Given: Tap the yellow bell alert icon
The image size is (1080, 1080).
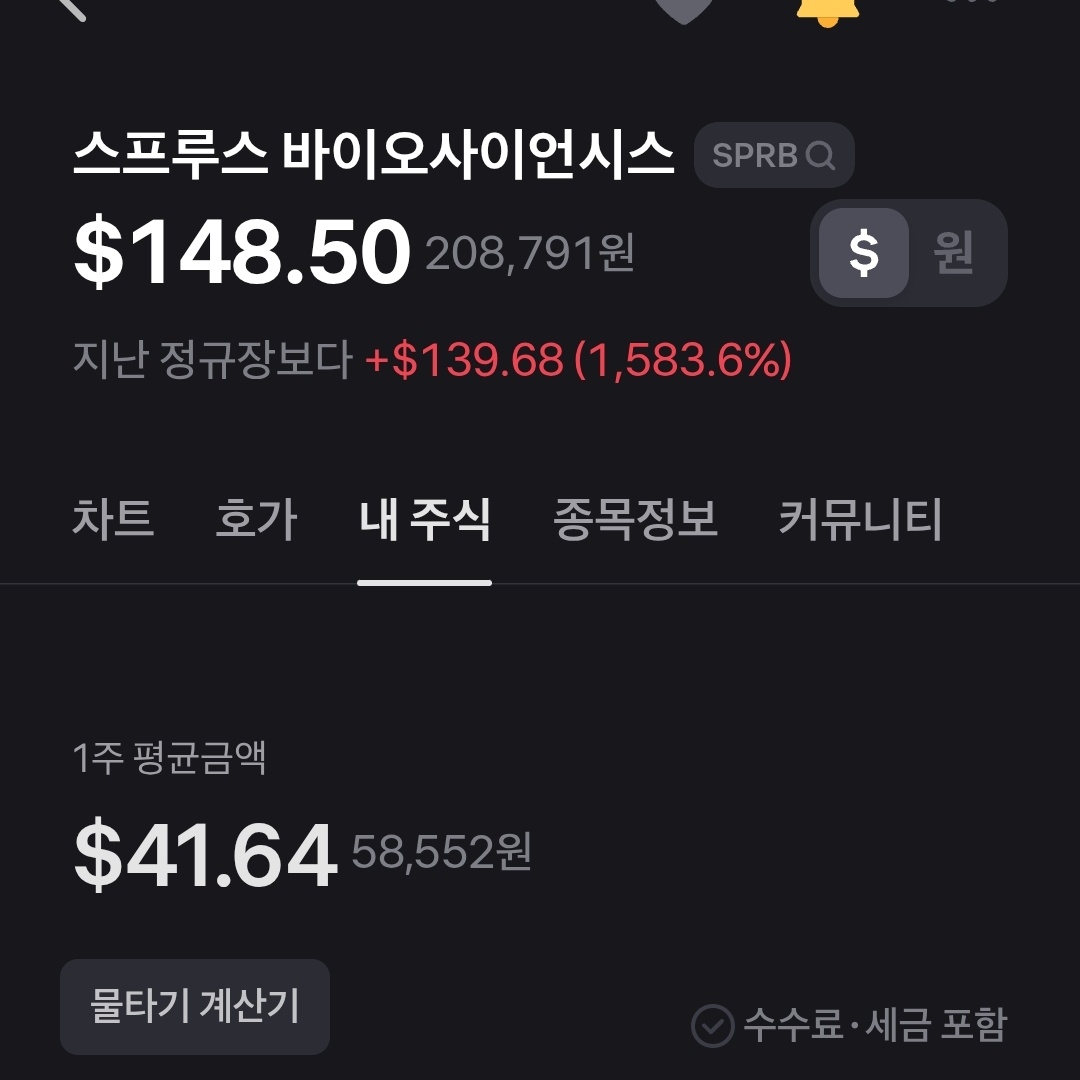Looking at the screenshot, I should point(827,10).
